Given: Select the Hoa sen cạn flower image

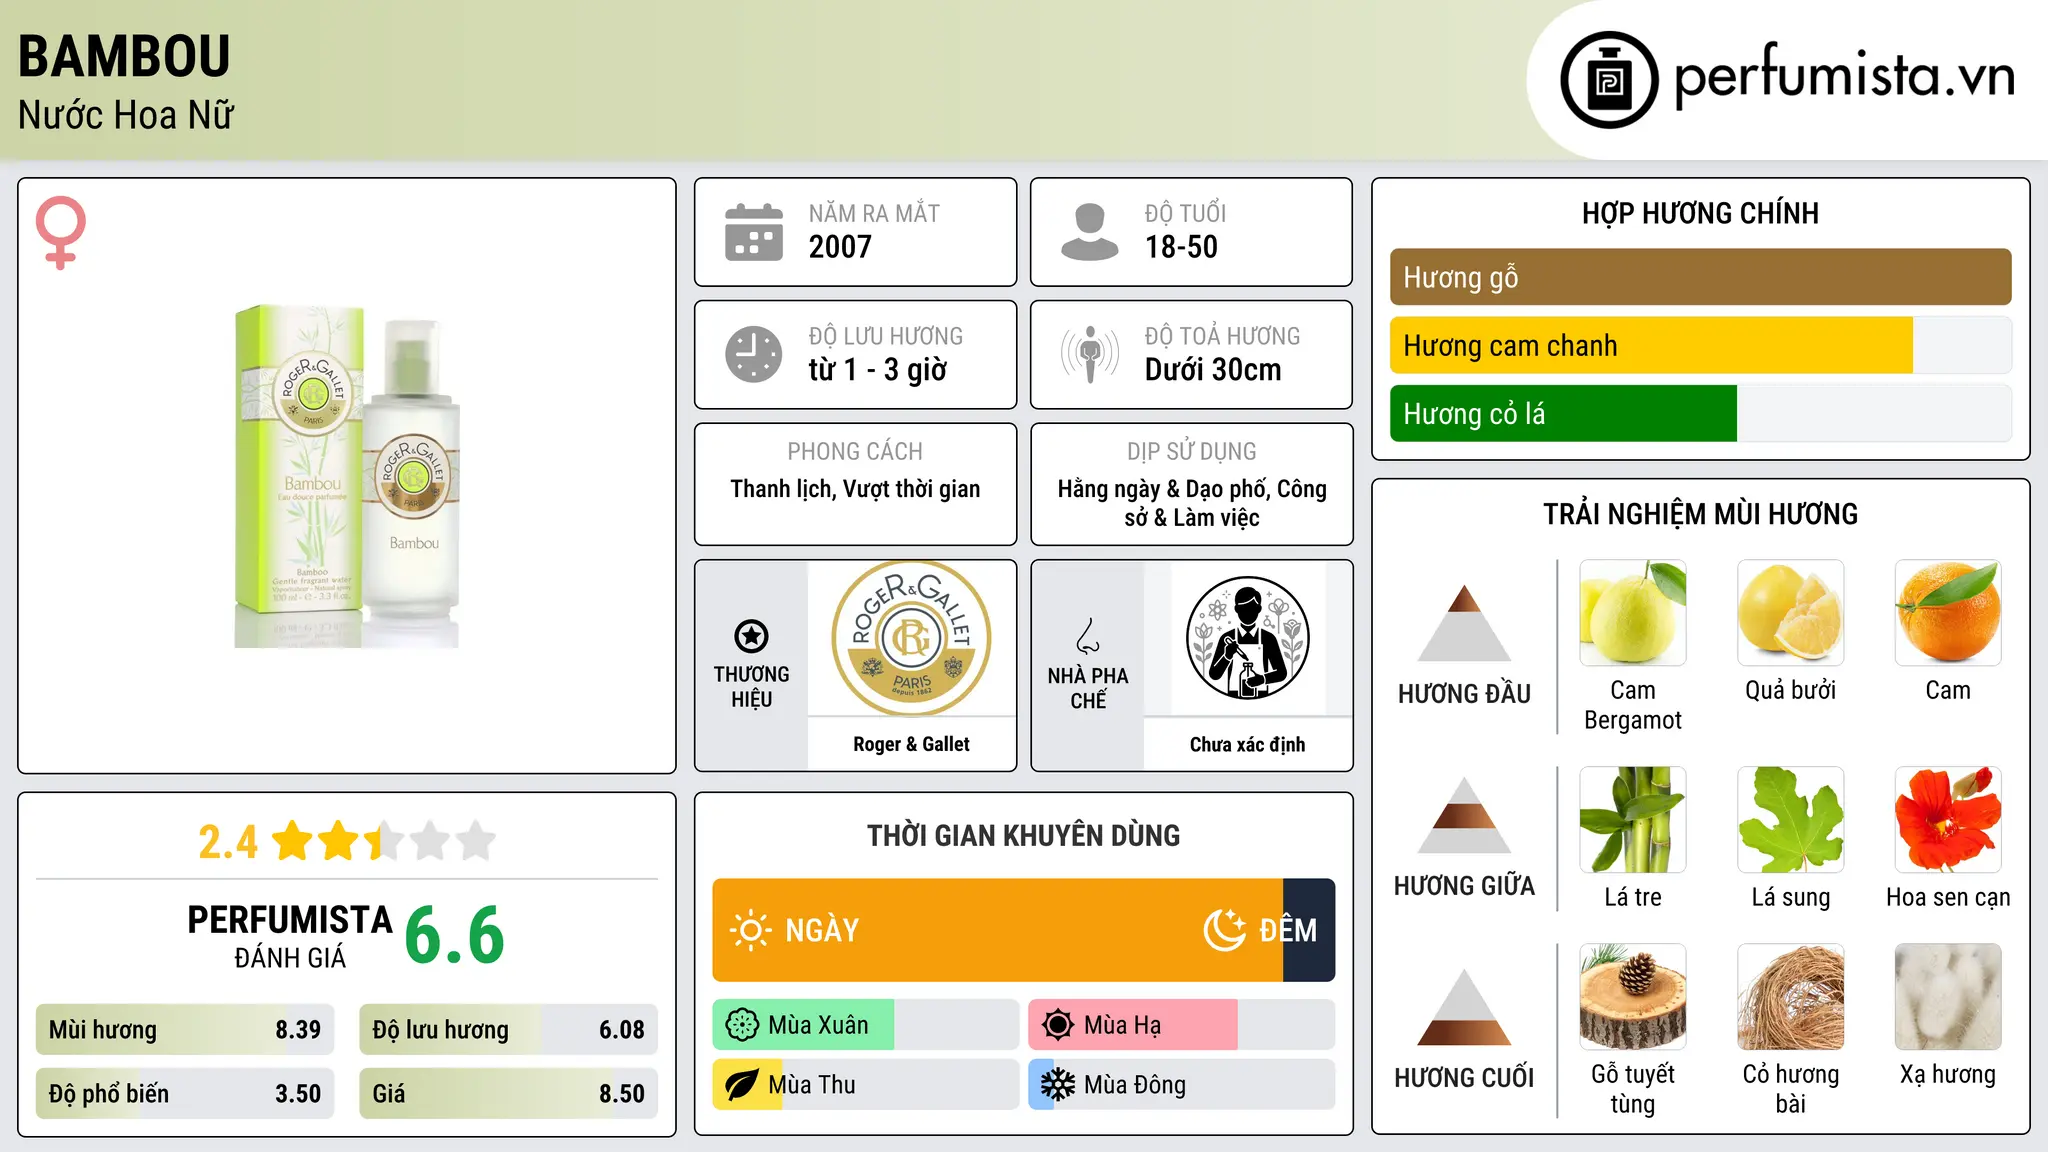Looking at the screenshot, I should pos(1948,820).
